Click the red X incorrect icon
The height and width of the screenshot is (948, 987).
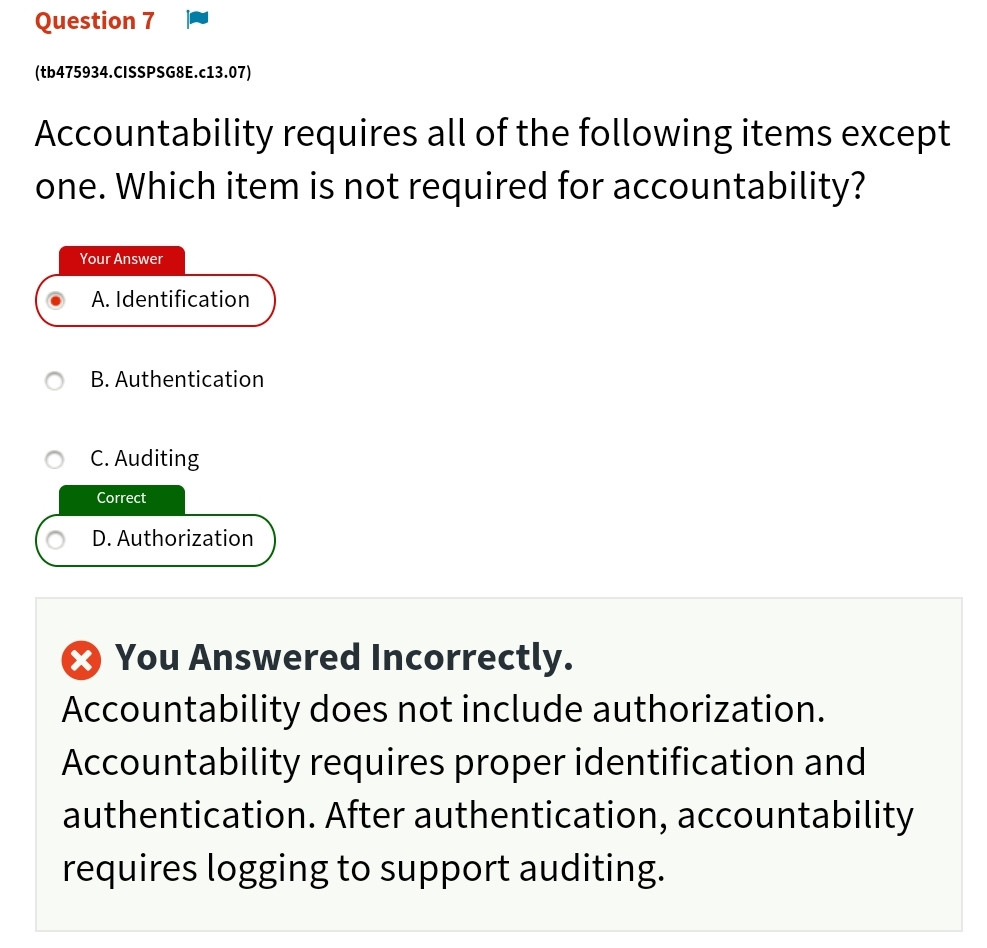(x=81, y=660)
